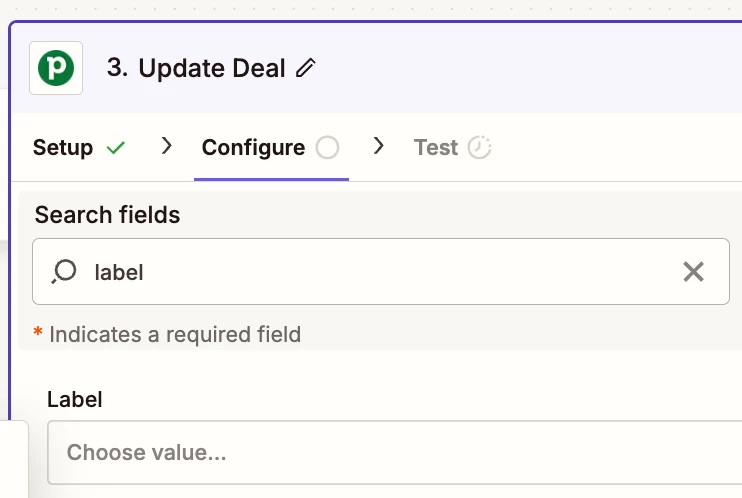Click the step number '3.' in header
Screen dimensions: 742x498
pyautogui.click(x=117, y=67)
